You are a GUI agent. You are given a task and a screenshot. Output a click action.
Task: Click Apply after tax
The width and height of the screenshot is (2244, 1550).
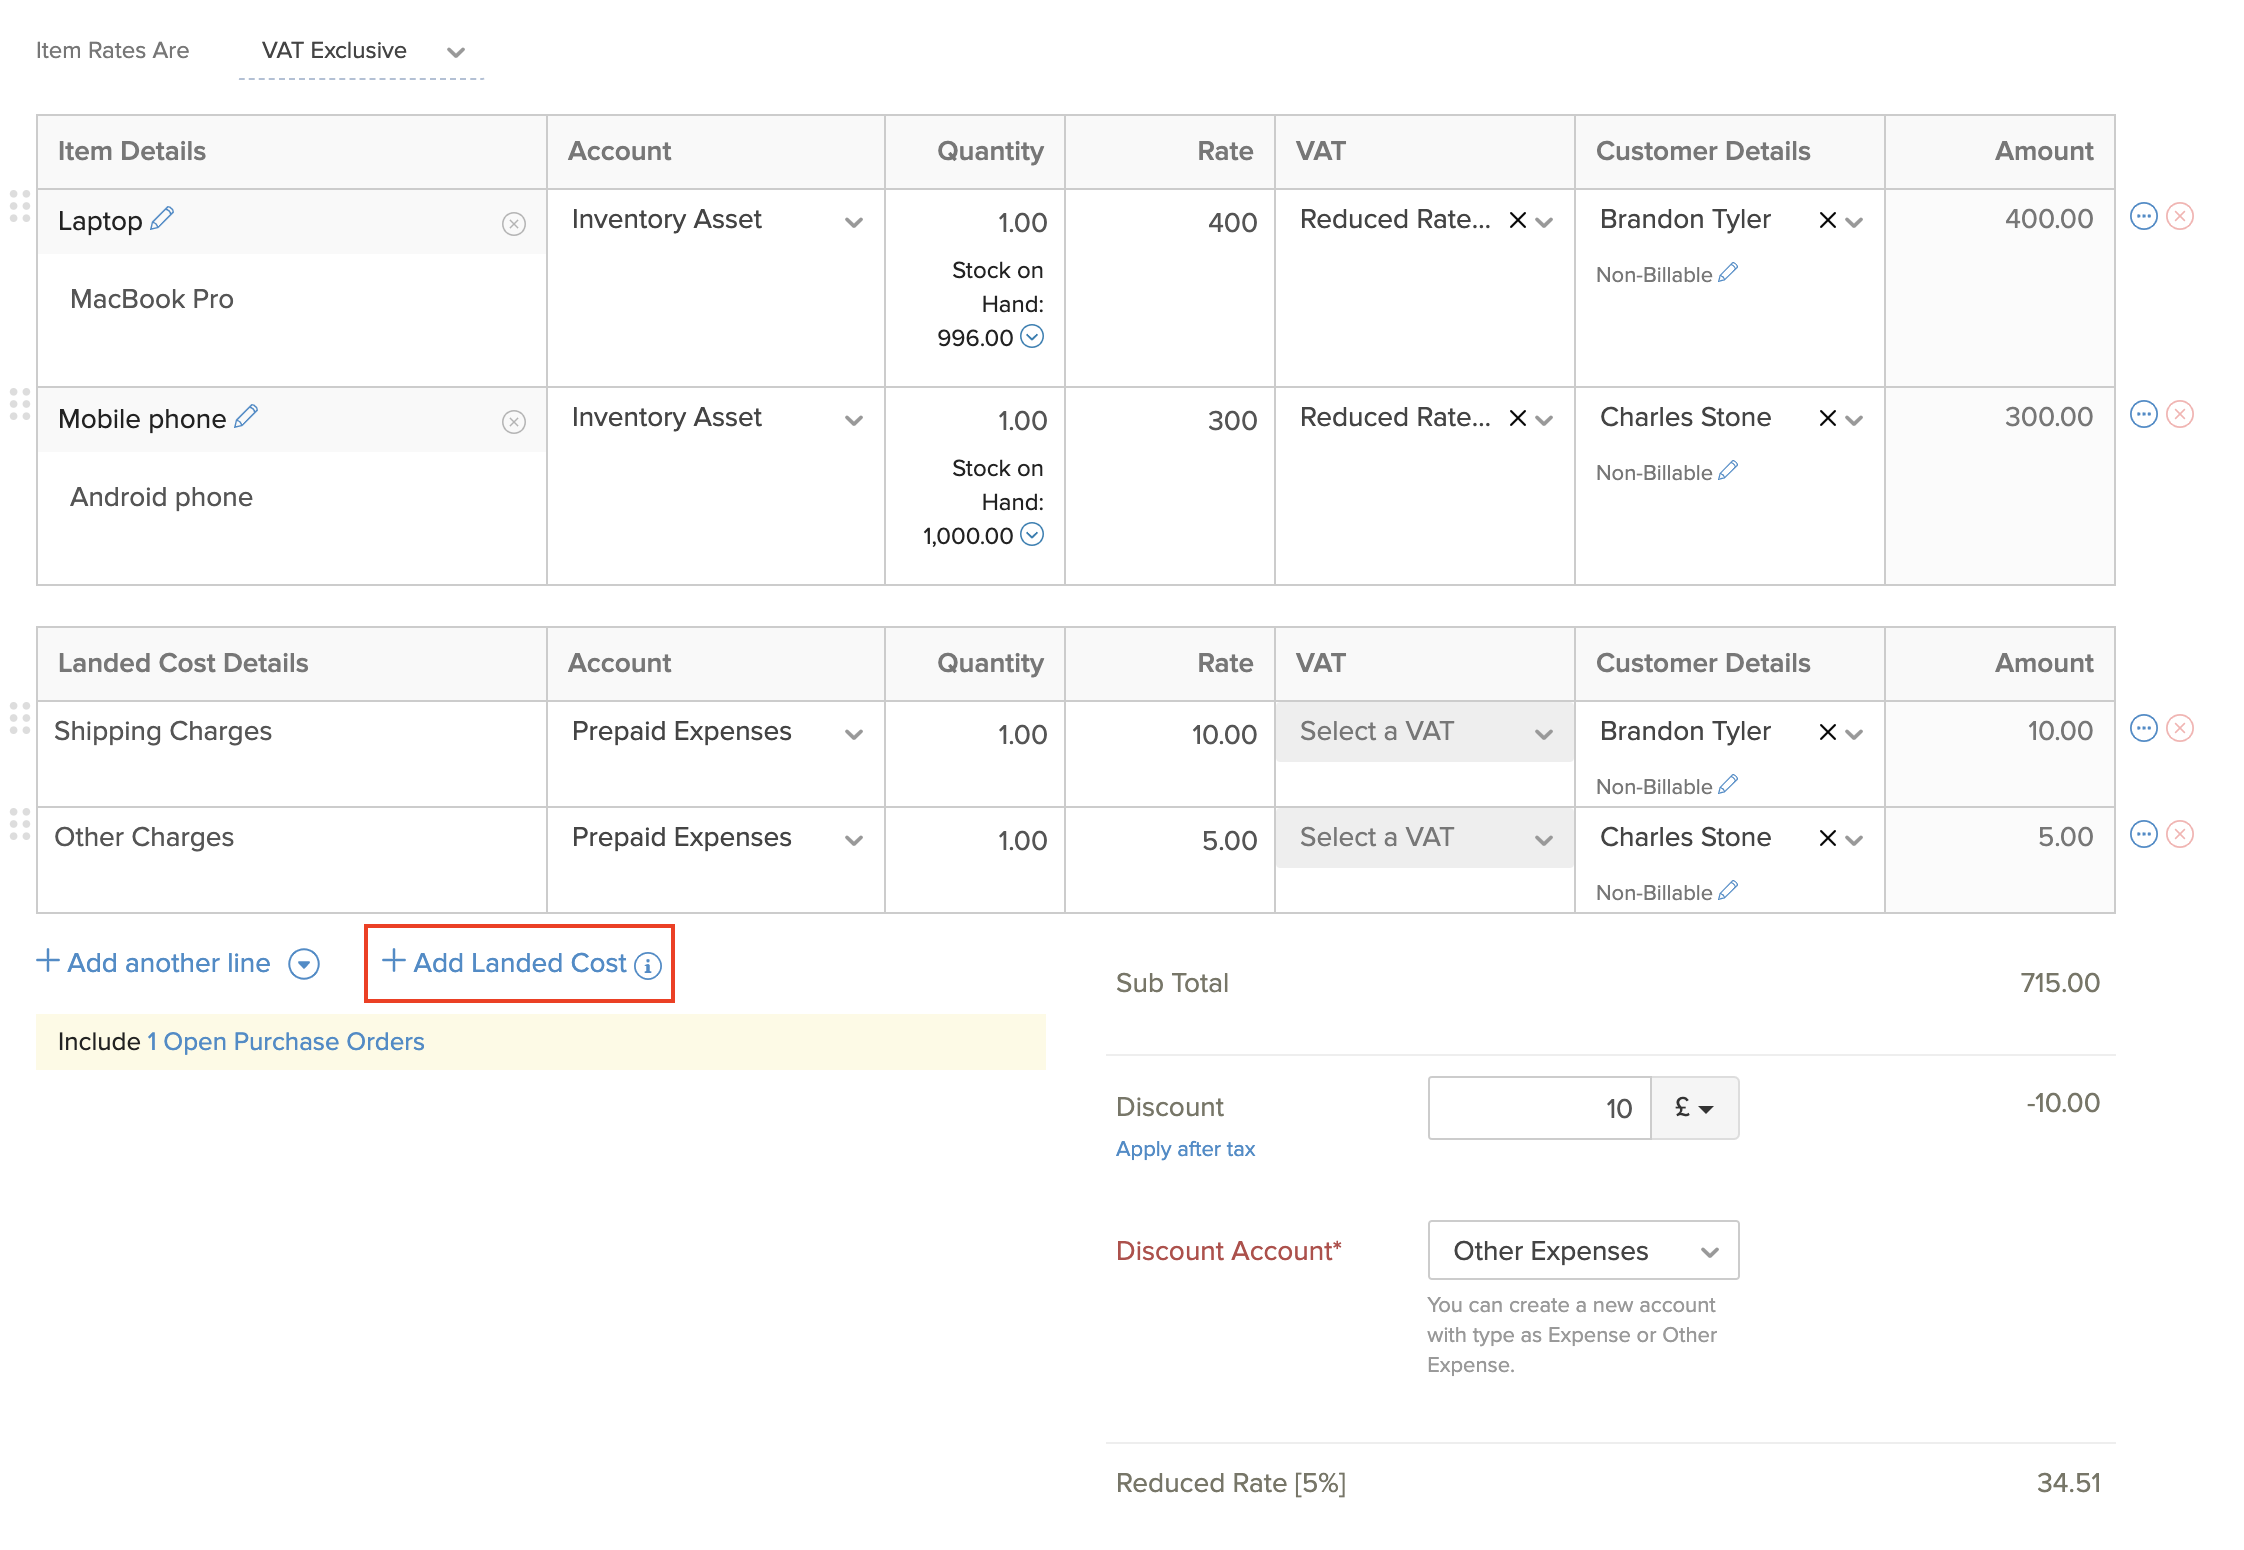[x=1185, y=1148]
